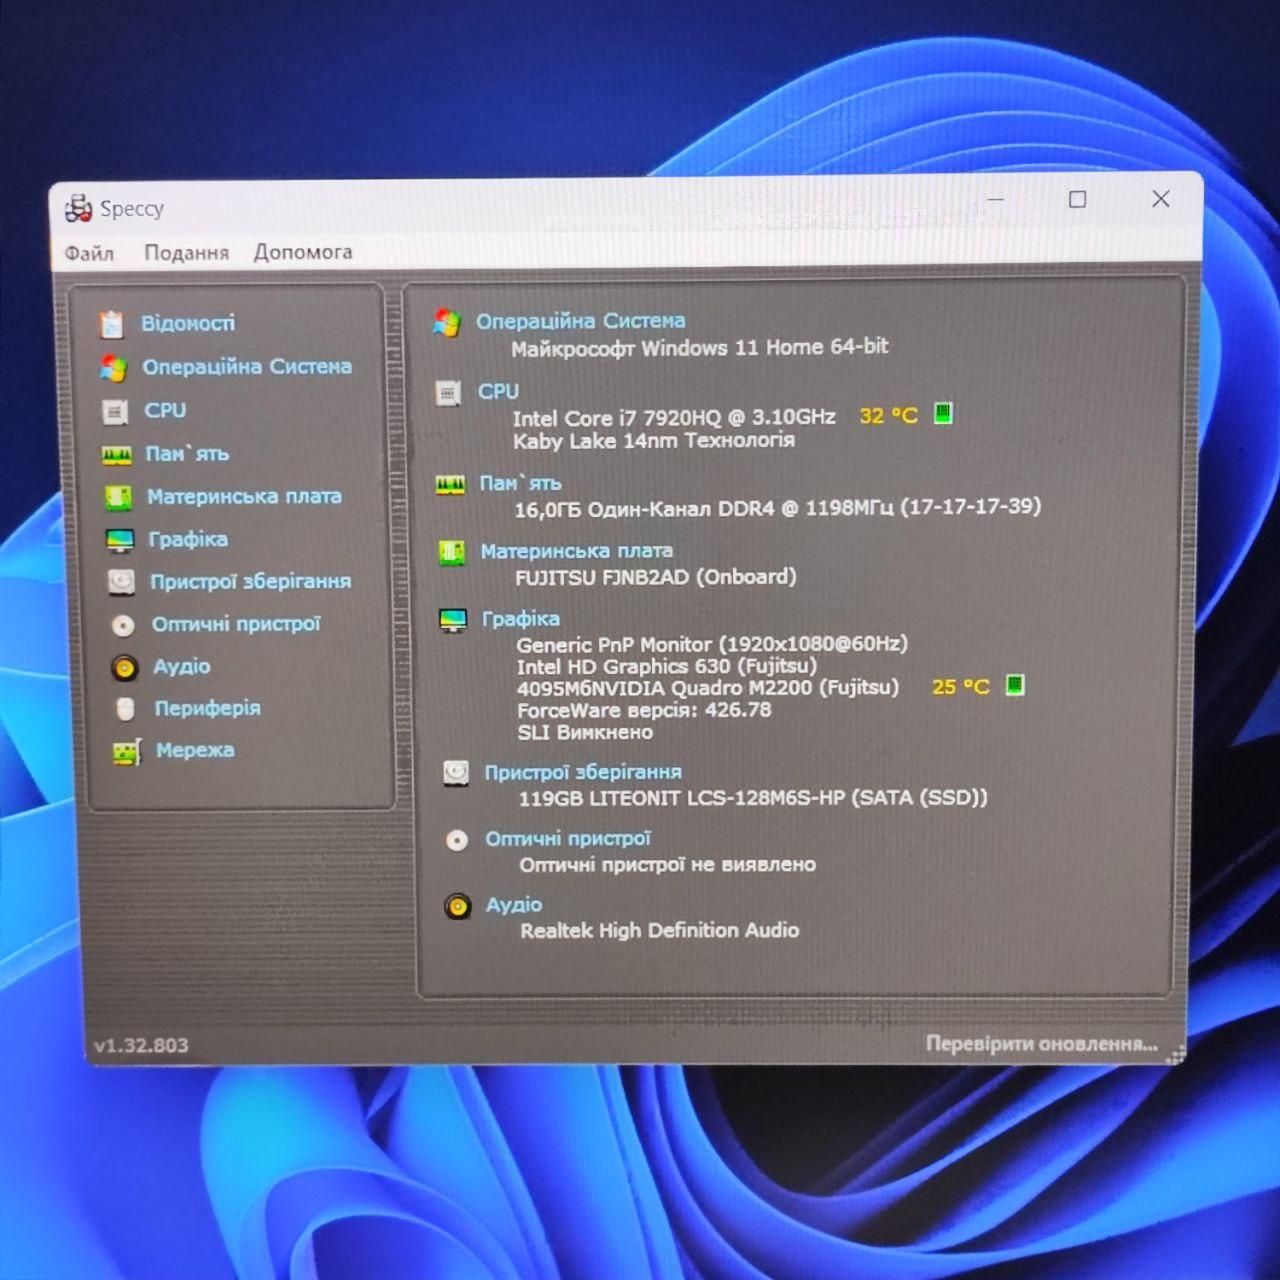Click the monitor icon beside sidebar Графіка
Viewport: 1280px width, 1280px height.
pyautogui.click(x=120, y=540)
